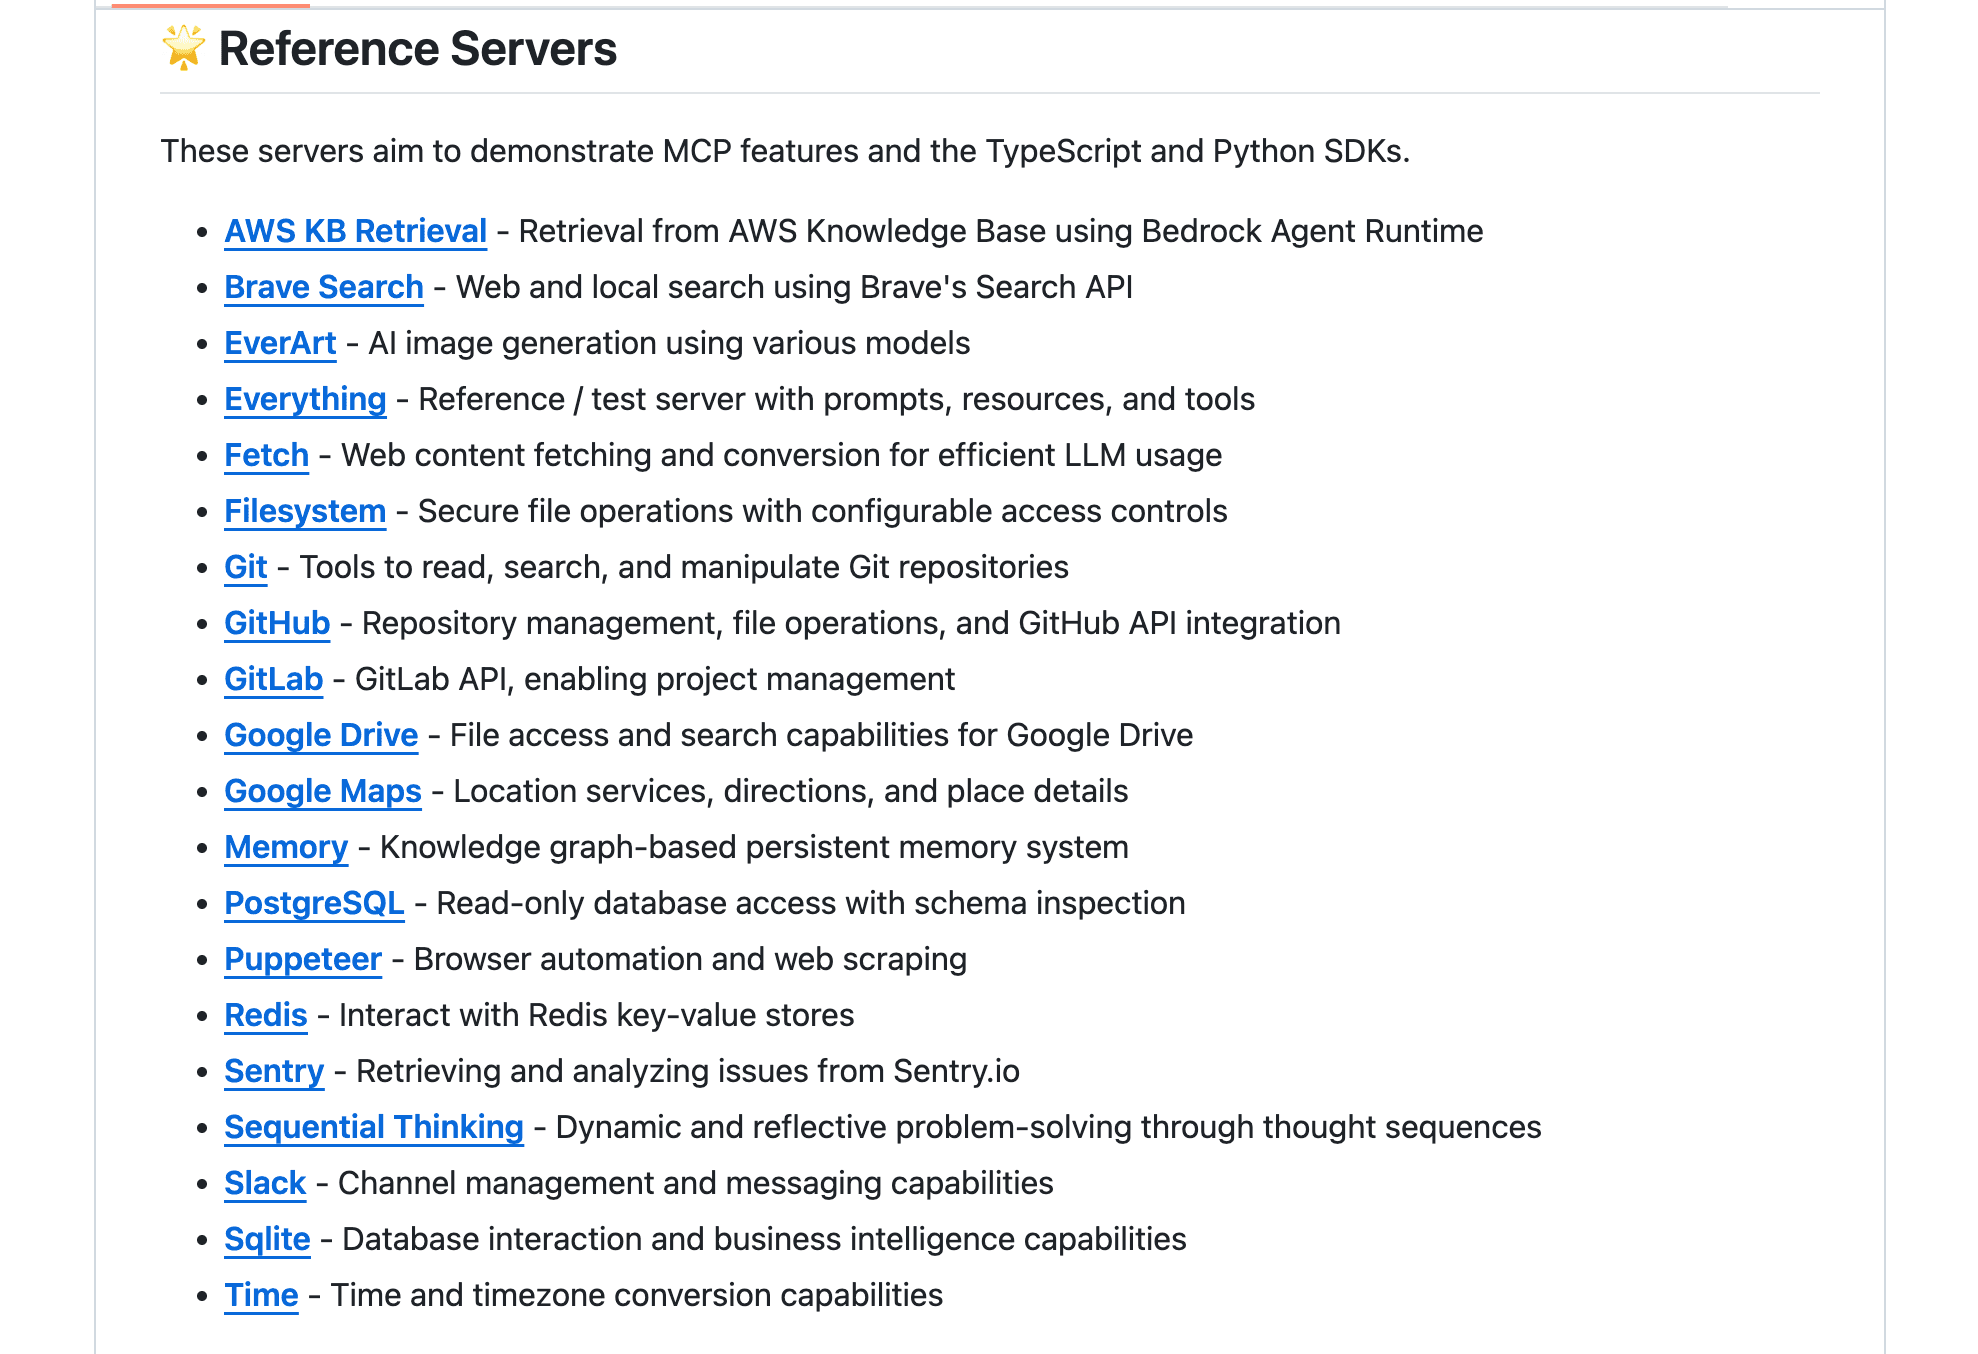Click text 'AI image generation using various models'

click(669, 343)
